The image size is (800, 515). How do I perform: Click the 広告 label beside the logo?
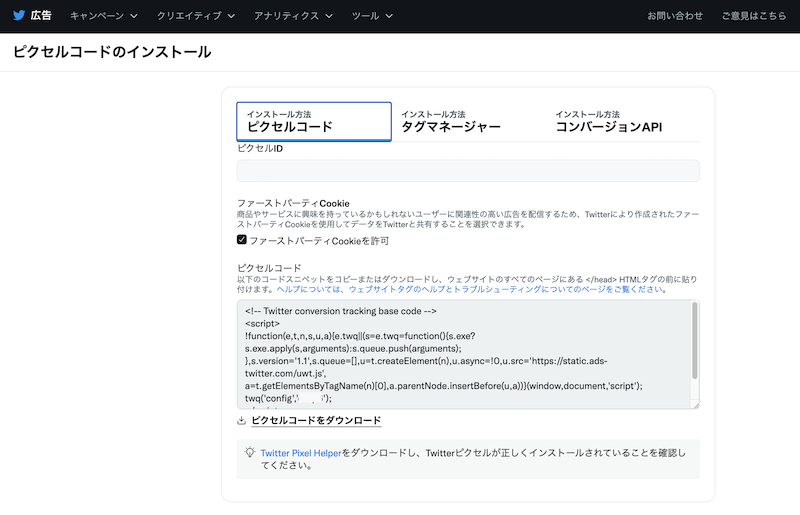point(41,15)
